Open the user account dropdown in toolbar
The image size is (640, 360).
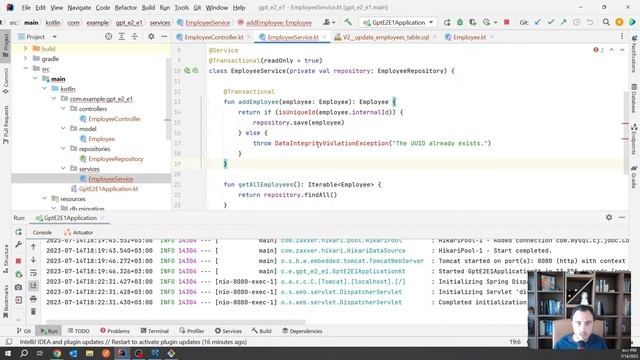329,22
